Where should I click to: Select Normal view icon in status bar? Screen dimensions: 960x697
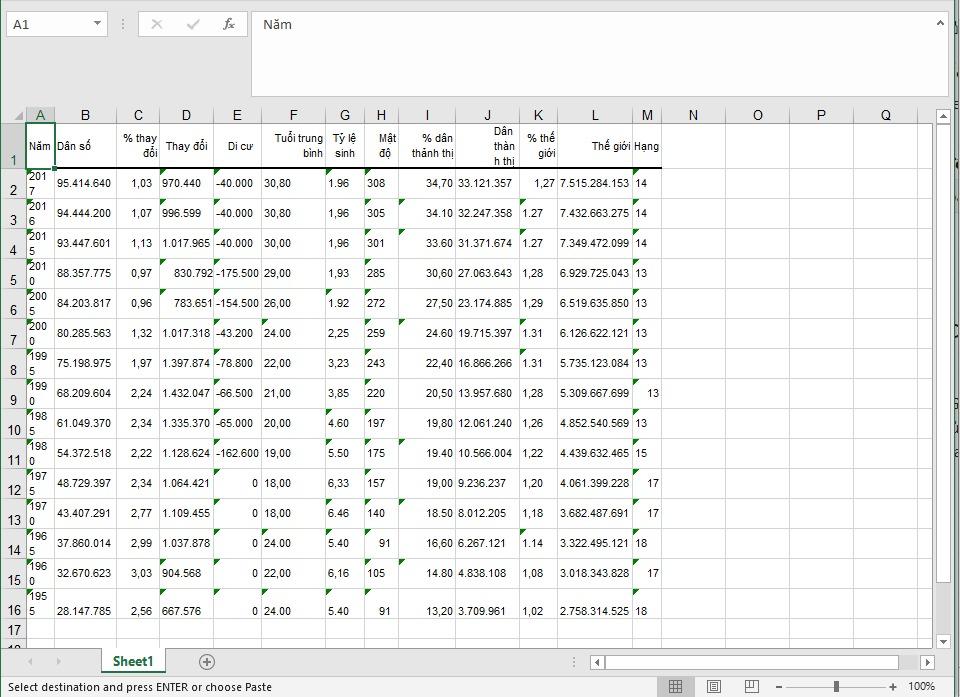tap(676, 686)
